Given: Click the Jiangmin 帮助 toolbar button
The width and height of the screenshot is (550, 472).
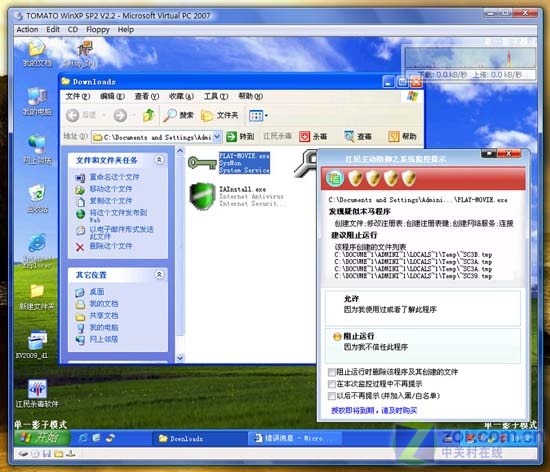Looking at the screenshot, I should pyautogui.click(x=402, y=136).
